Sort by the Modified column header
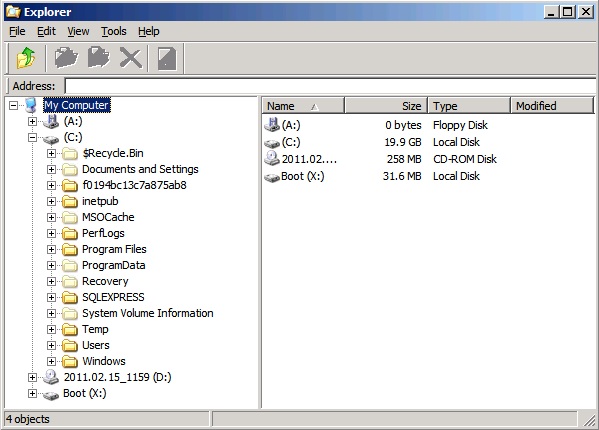The image size is (599, 430). click(x=552, y=106)
